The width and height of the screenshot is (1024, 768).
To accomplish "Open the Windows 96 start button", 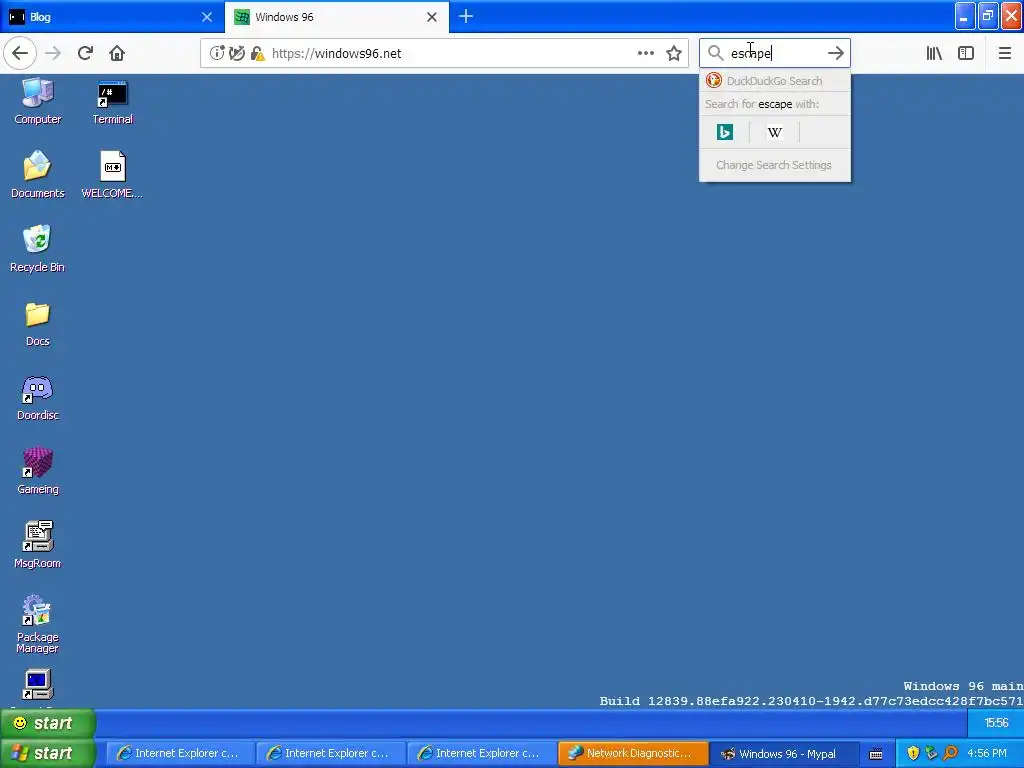I will click(x=48, y=723).
